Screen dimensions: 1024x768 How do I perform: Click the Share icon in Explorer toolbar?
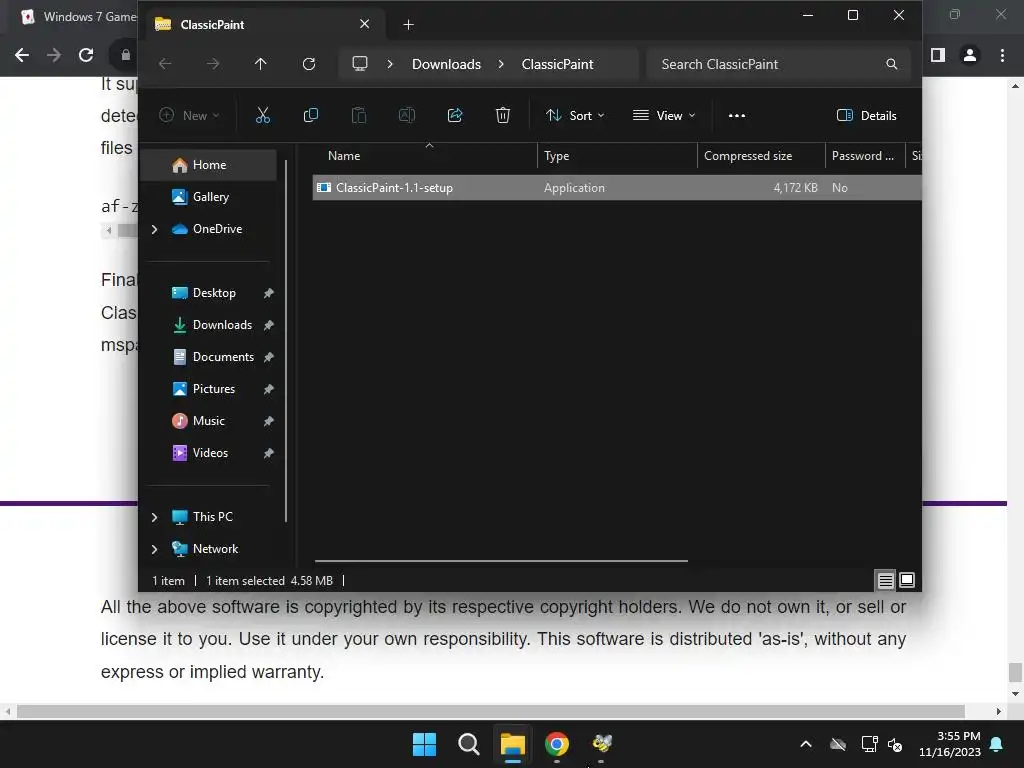455,116
